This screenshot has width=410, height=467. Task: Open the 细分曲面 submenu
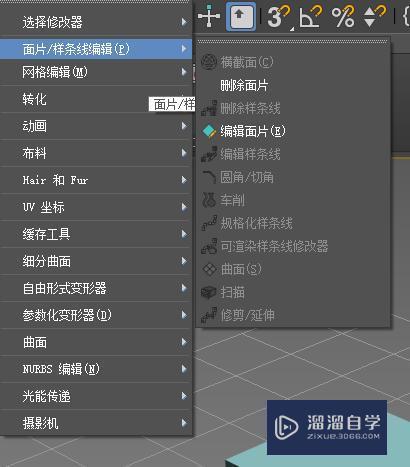(96, 261)
